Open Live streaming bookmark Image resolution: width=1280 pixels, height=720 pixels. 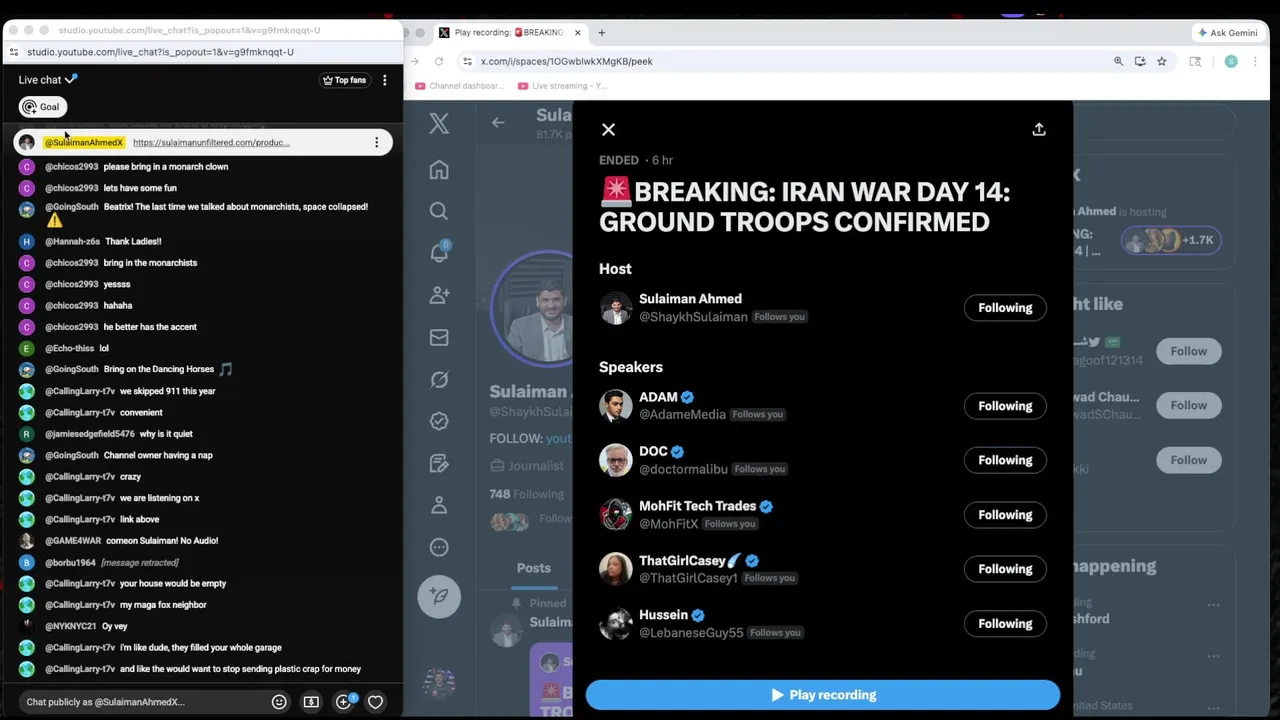(x=563, y=86)
